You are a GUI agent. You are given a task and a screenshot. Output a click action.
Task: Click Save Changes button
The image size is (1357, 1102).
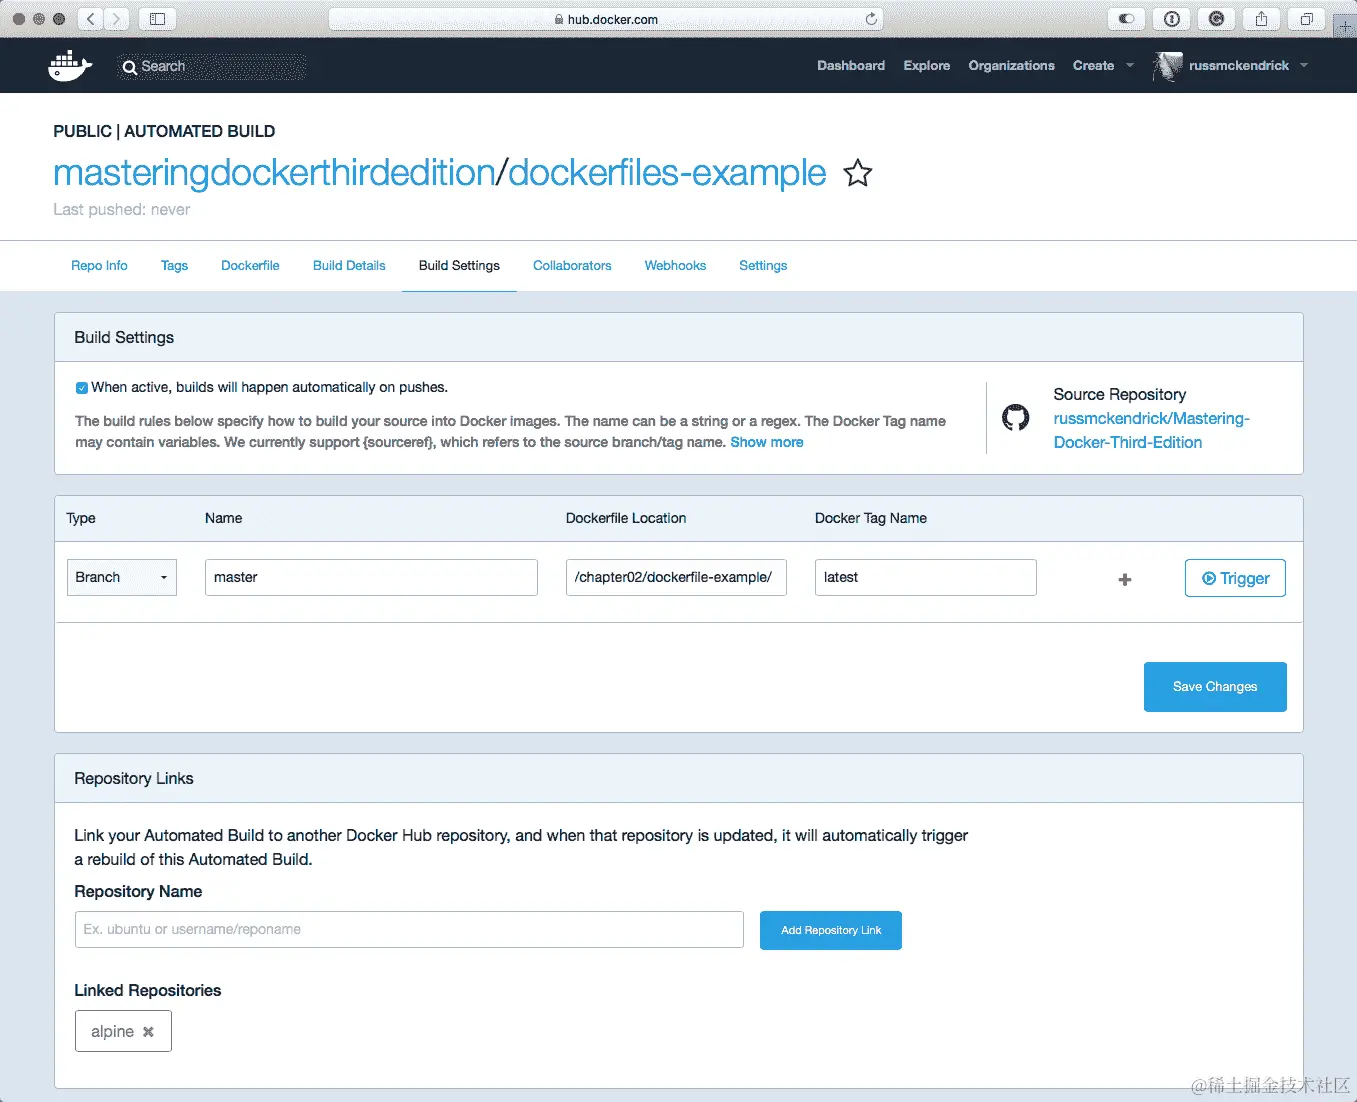1215,687
